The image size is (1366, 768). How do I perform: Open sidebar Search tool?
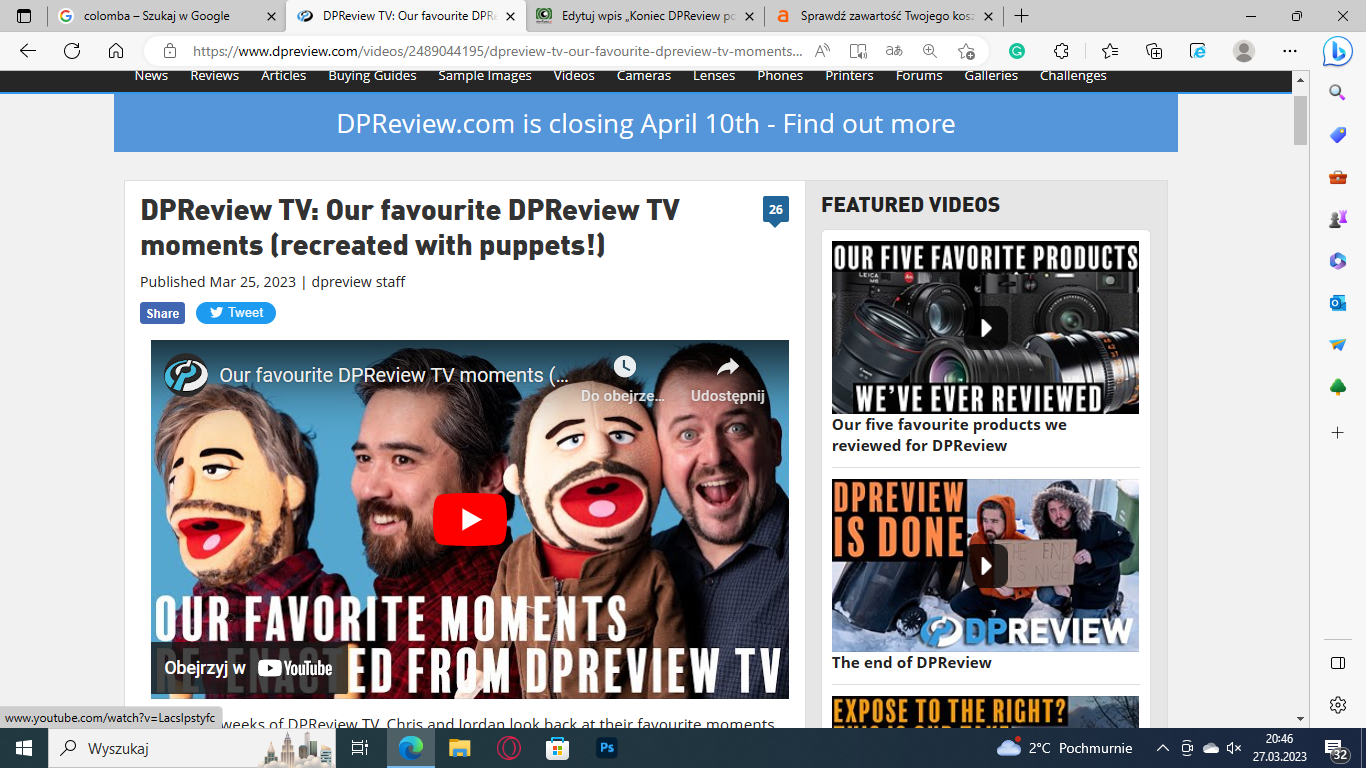coord(1337,93)
